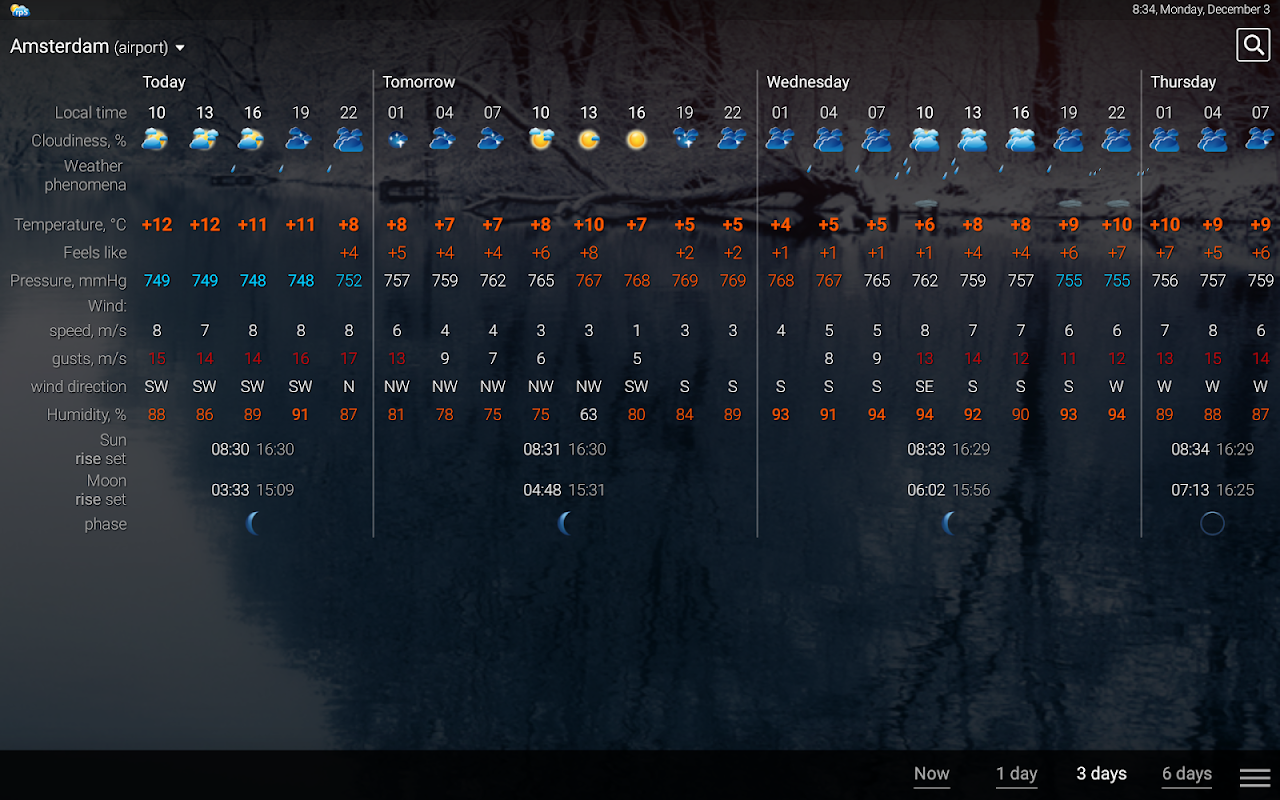Screen dimensions: 1280x800
Task: Click Tomorrow's 22:00 cloudiness icon
Action: (732, 139)
